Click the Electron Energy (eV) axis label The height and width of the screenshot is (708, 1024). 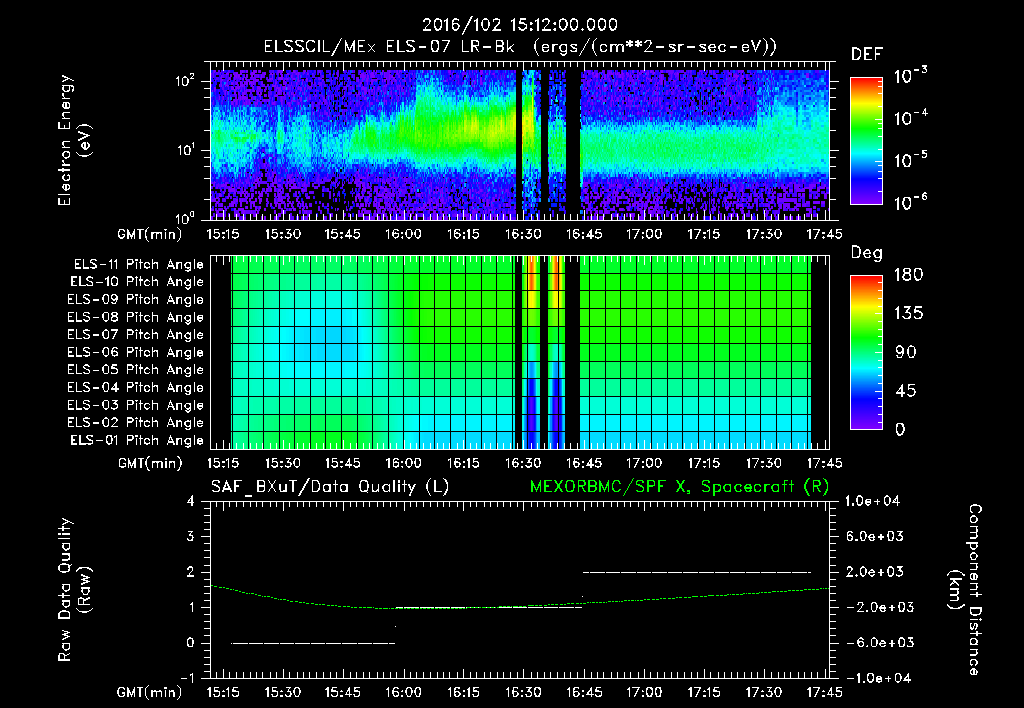73,140
